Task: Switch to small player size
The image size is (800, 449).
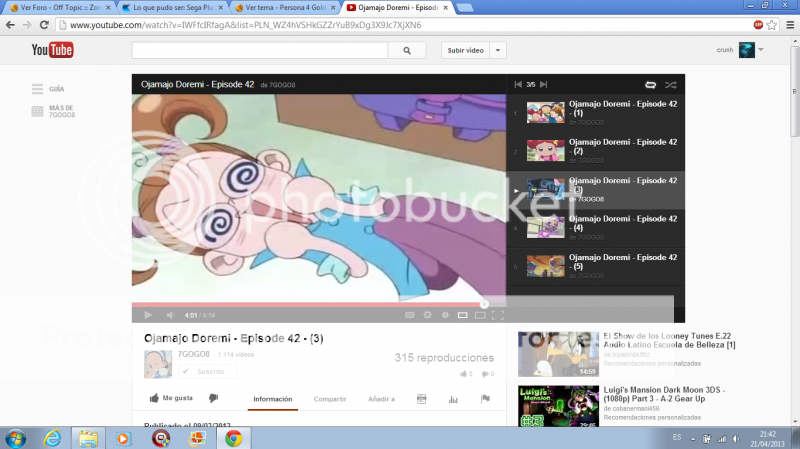Action: pos(462,315)
